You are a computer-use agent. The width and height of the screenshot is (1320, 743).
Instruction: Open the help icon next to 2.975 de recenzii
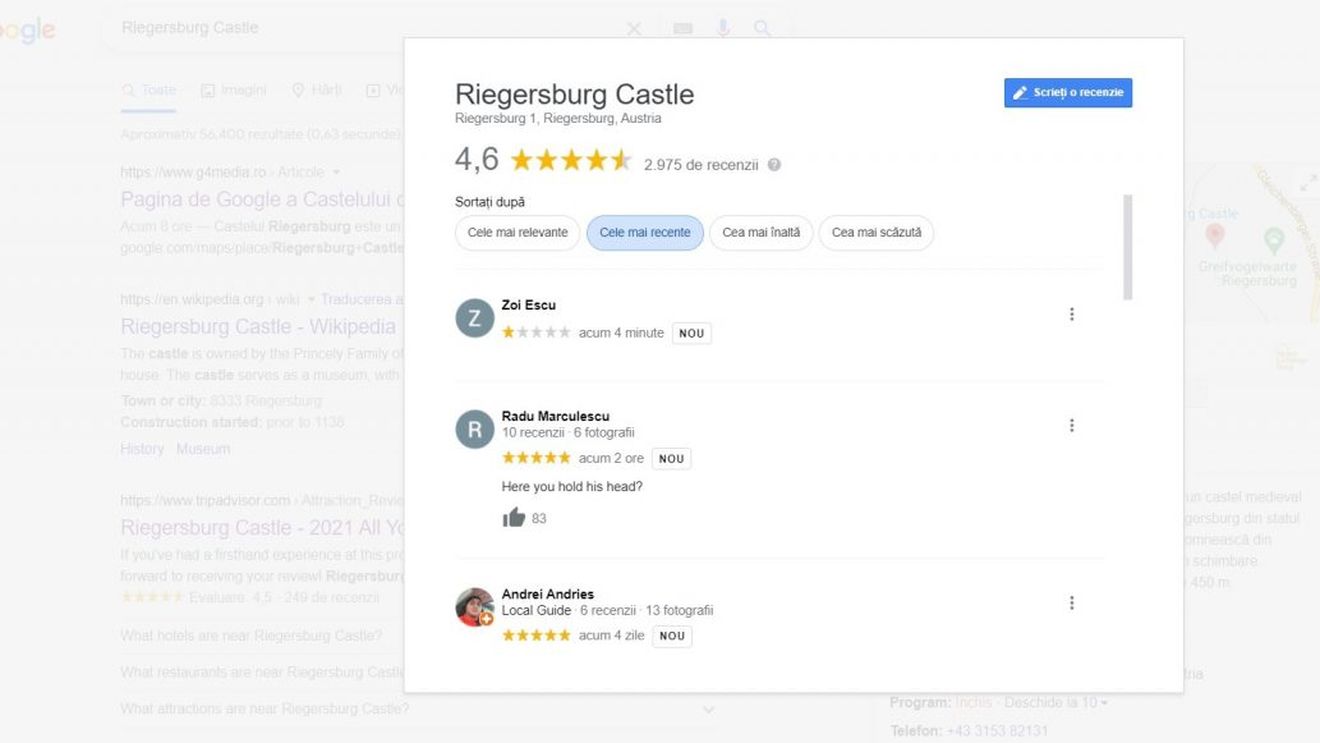(774, 165)
